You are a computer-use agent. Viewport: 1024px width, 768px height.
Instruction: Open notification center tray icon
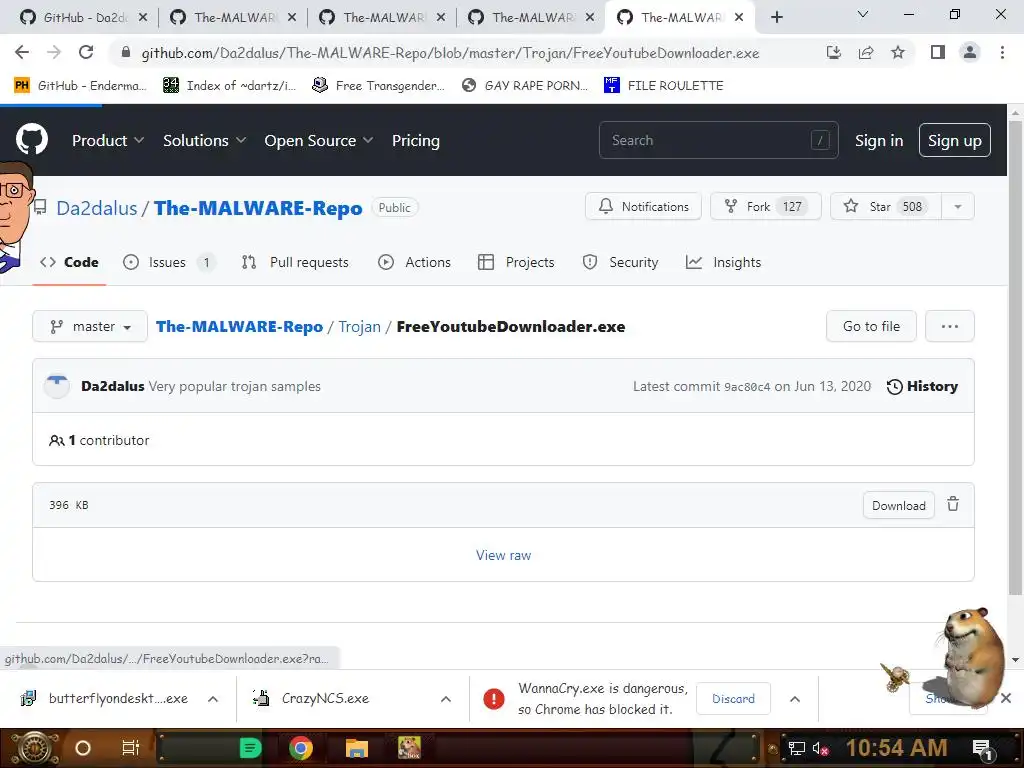pyautogui.click(x=982, y=748)
